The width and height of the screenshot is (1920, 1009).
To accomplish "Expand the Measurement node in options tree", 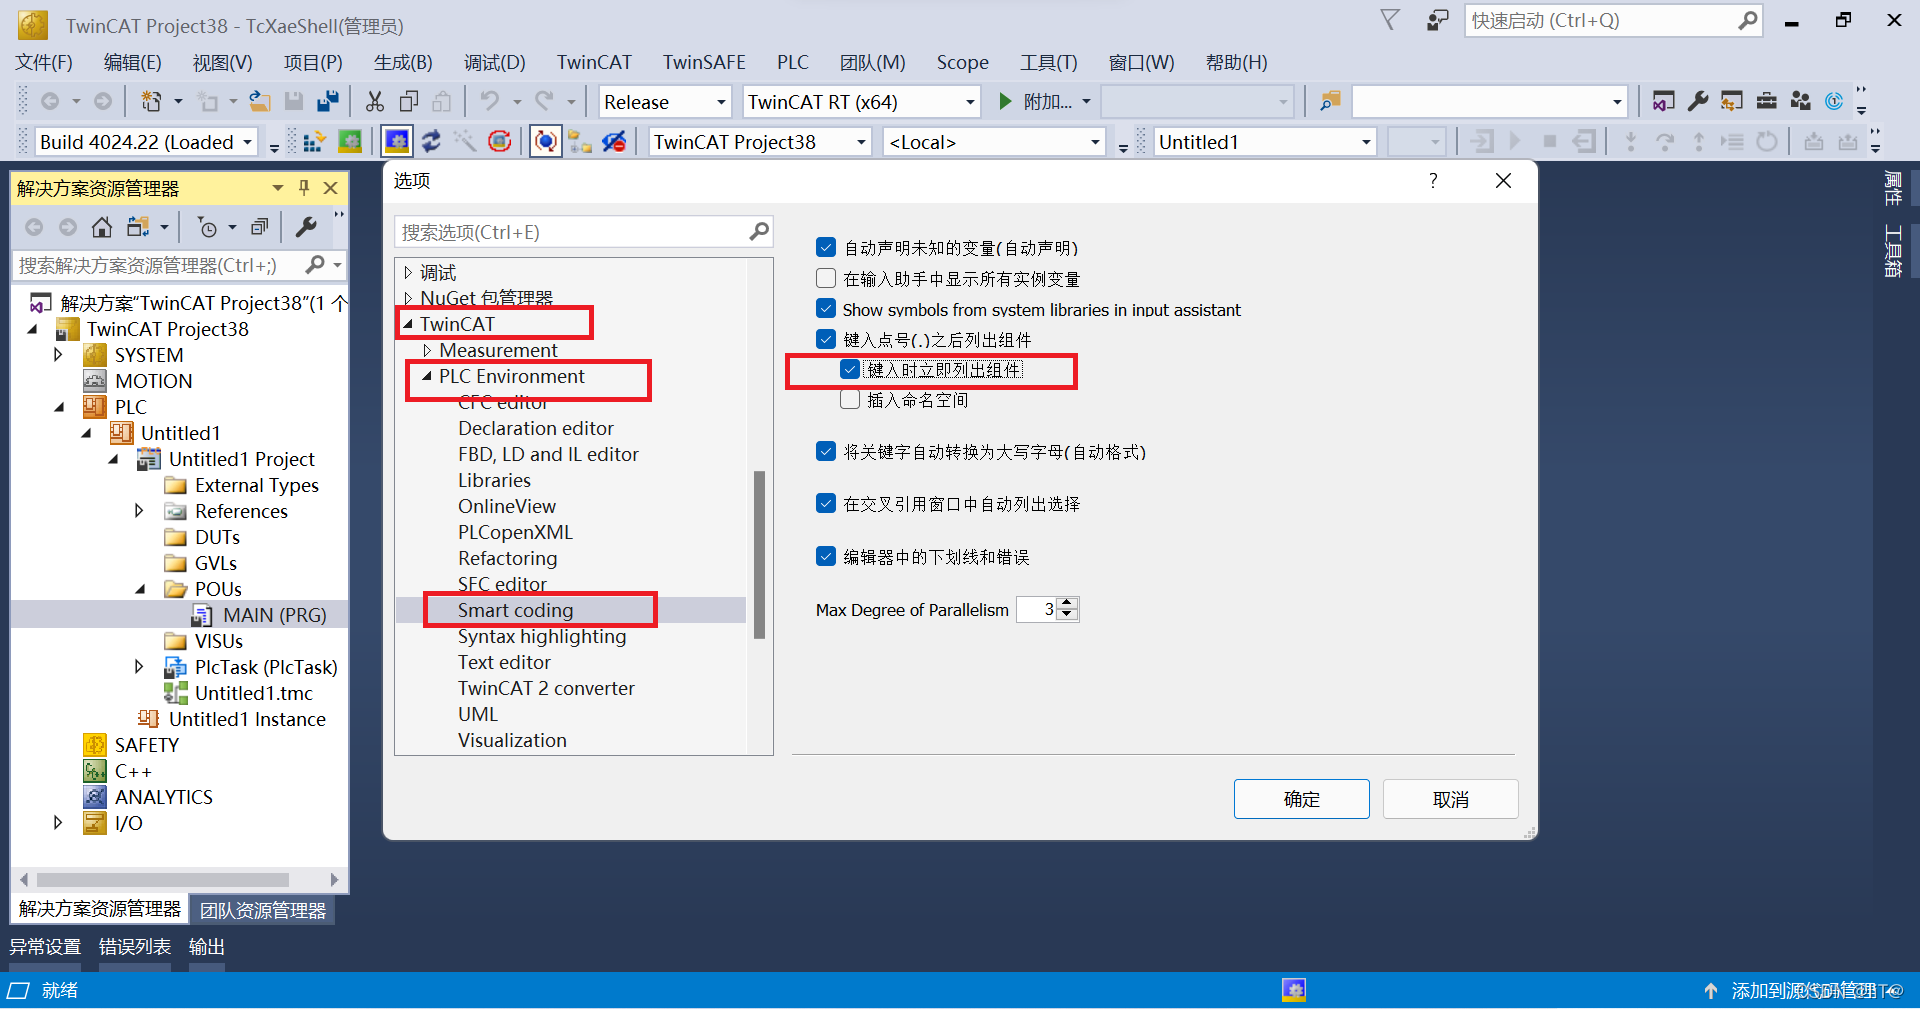I will tap(427, 350).
